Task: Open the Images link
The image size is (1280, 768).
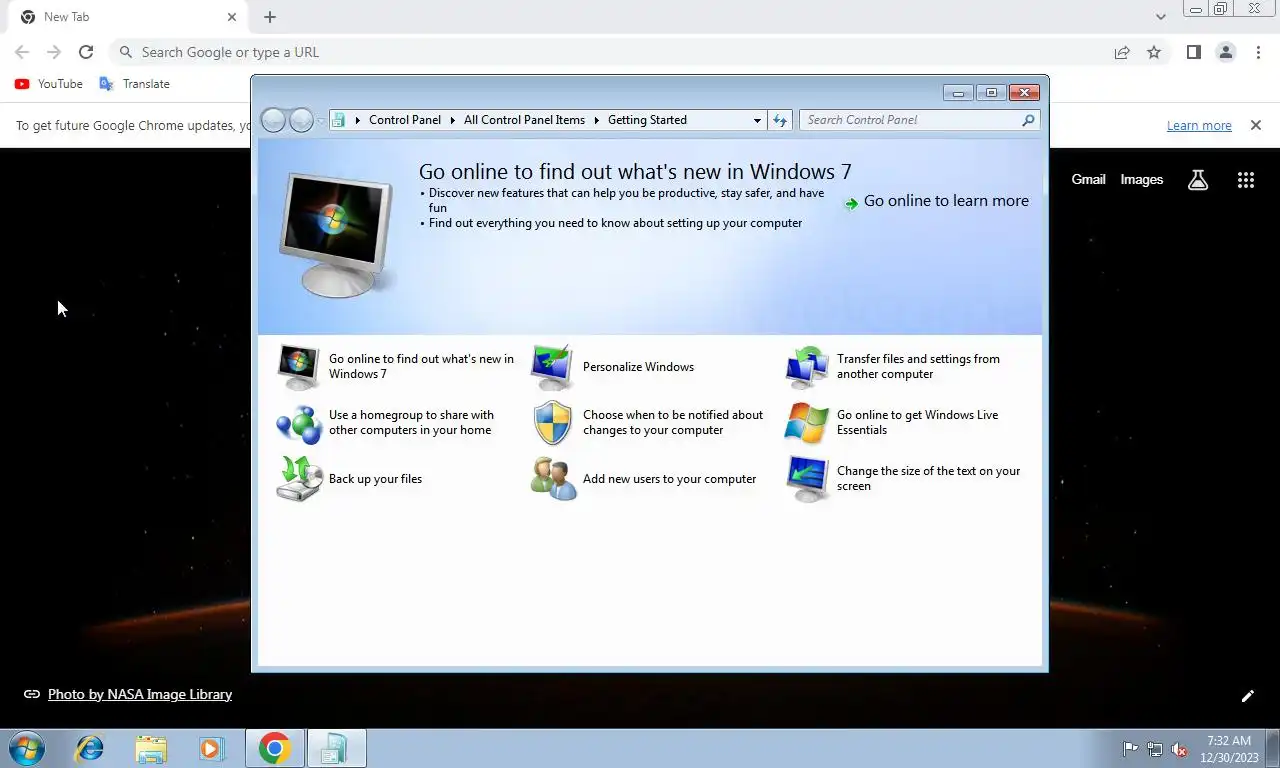Action: tap(1141, 180)
